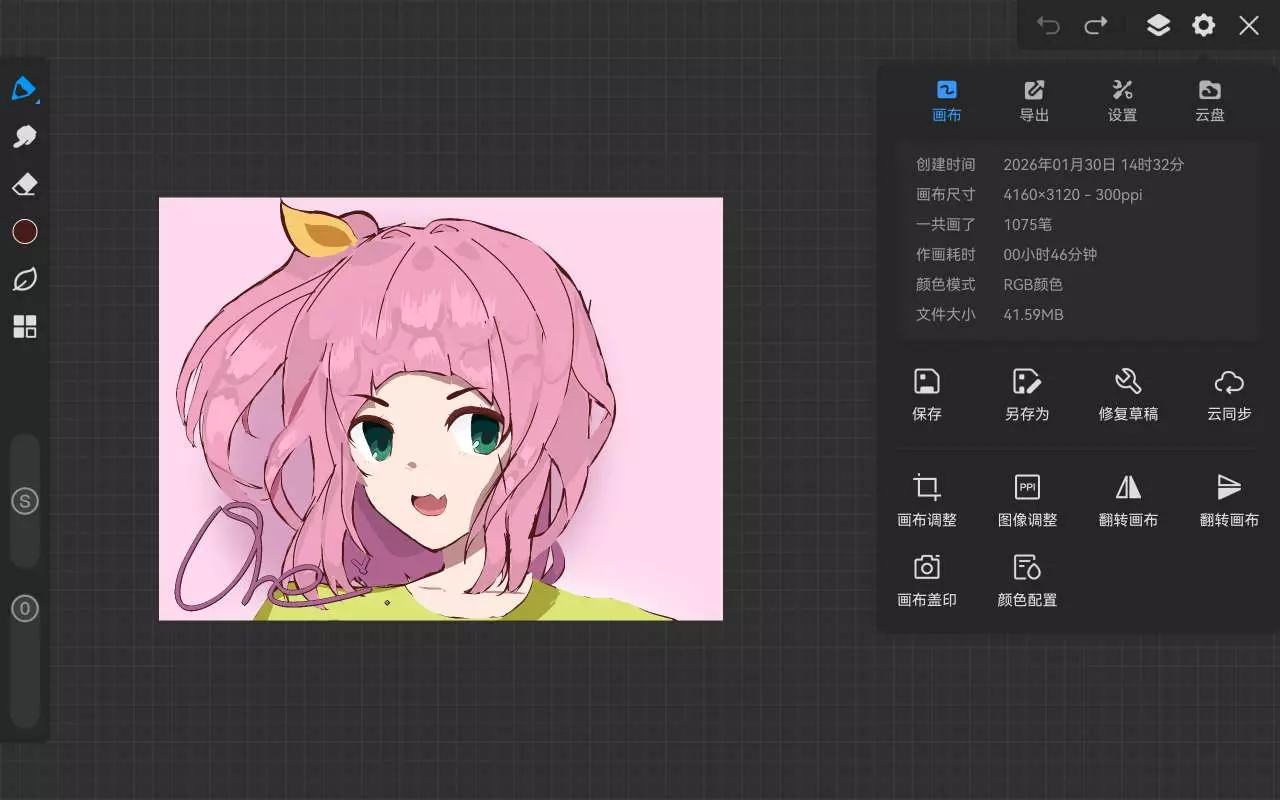Flip canvas horizontally with first 翻转画布
This screenshot has height=800, width=1280.
tap(1128, 501)
